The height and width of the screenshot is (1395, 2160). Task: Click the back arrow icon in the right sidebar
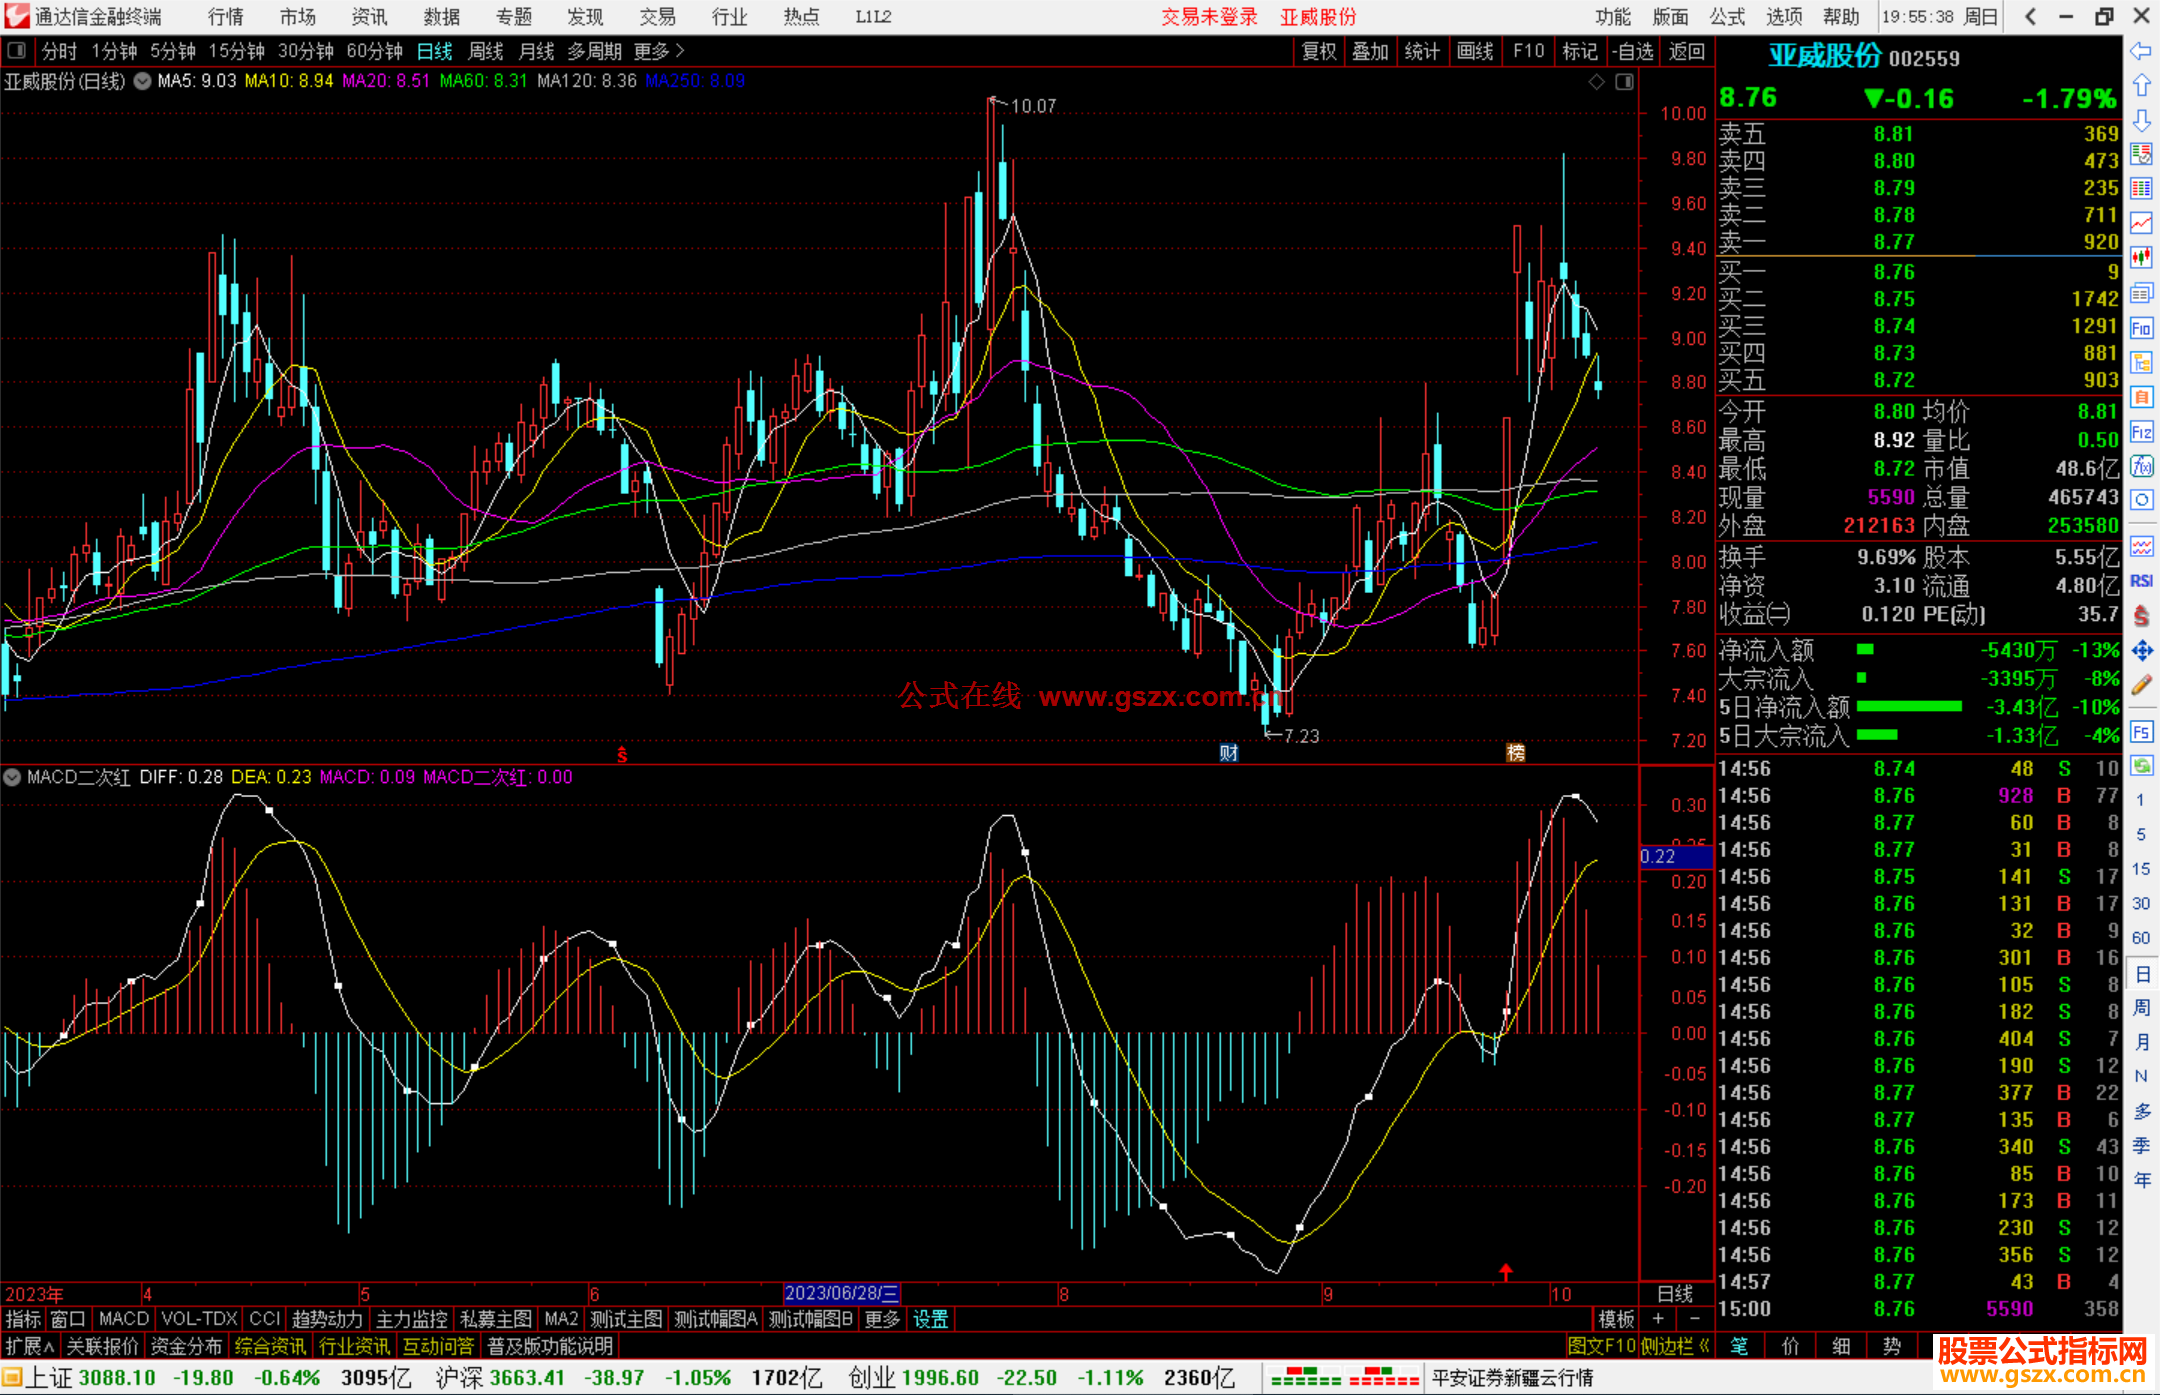point(2140,51)
